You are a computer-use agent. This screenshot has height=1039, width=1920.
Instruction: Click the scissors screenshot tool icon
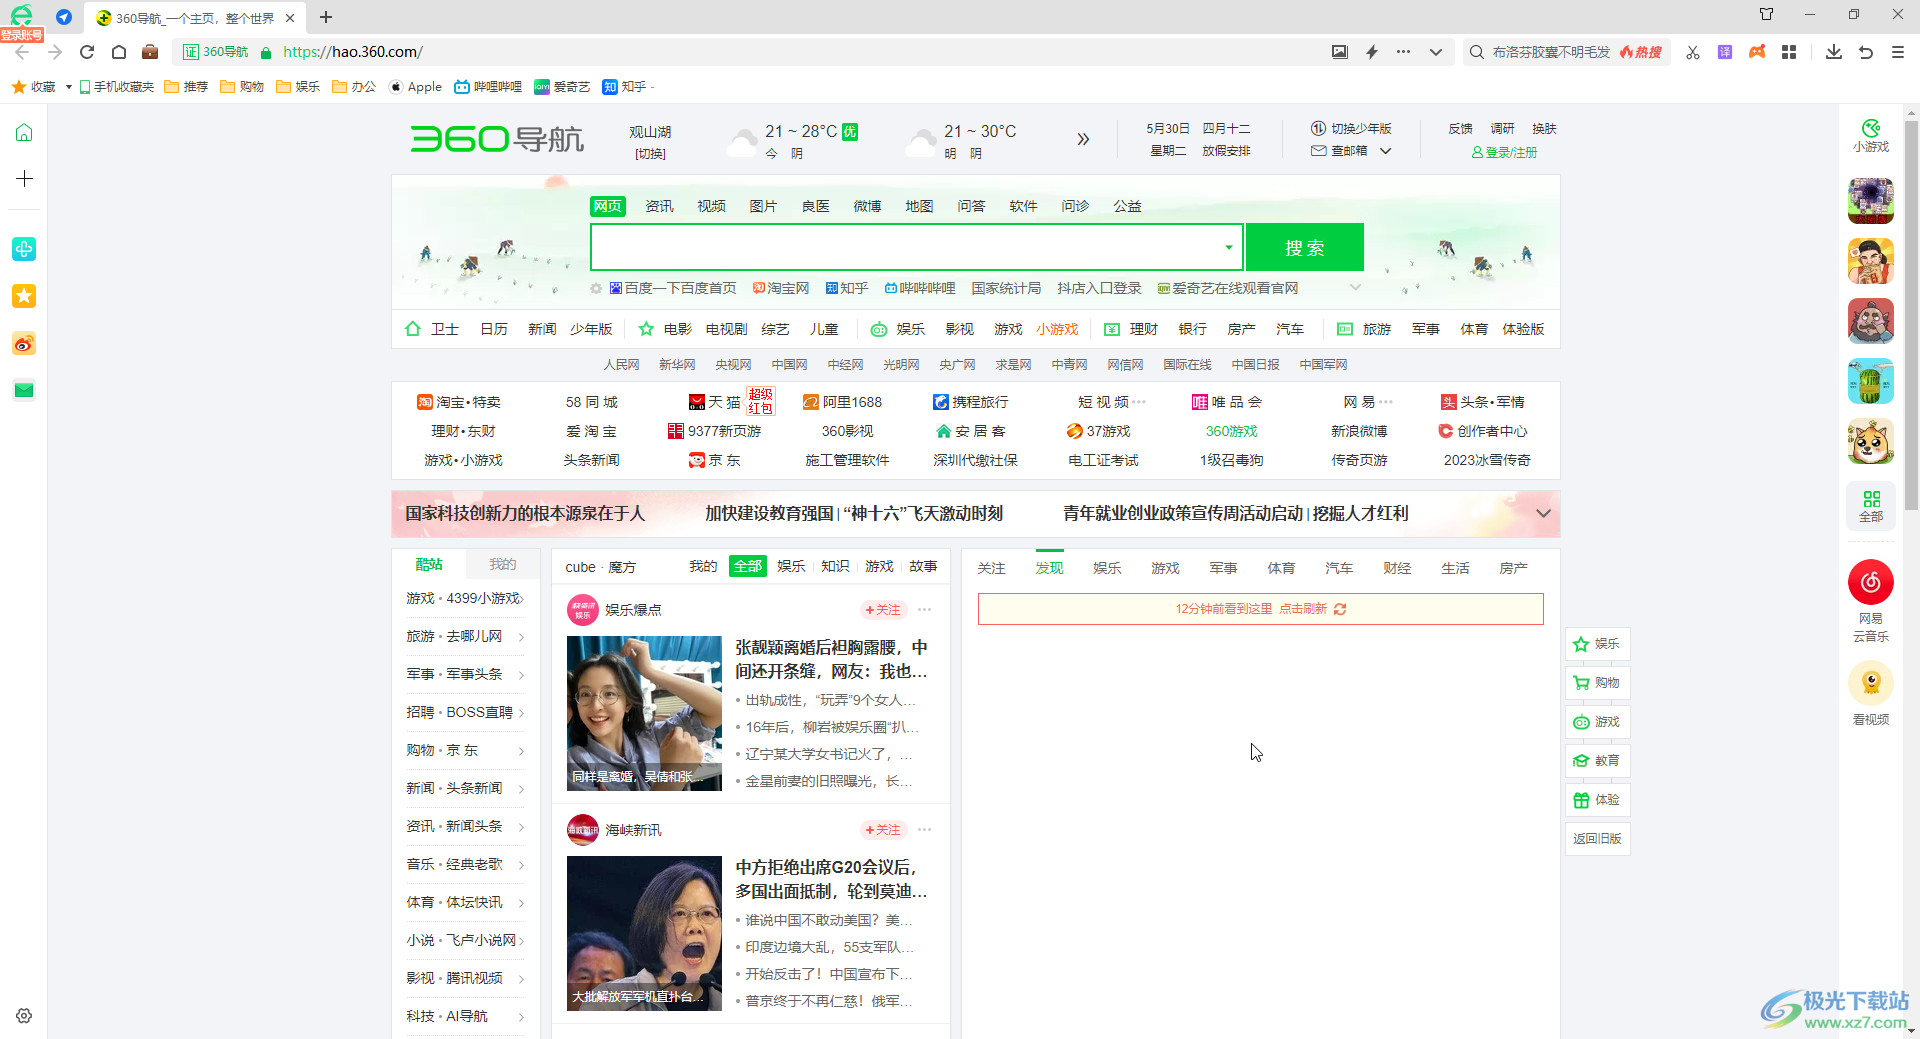(x=1693, y=52)
